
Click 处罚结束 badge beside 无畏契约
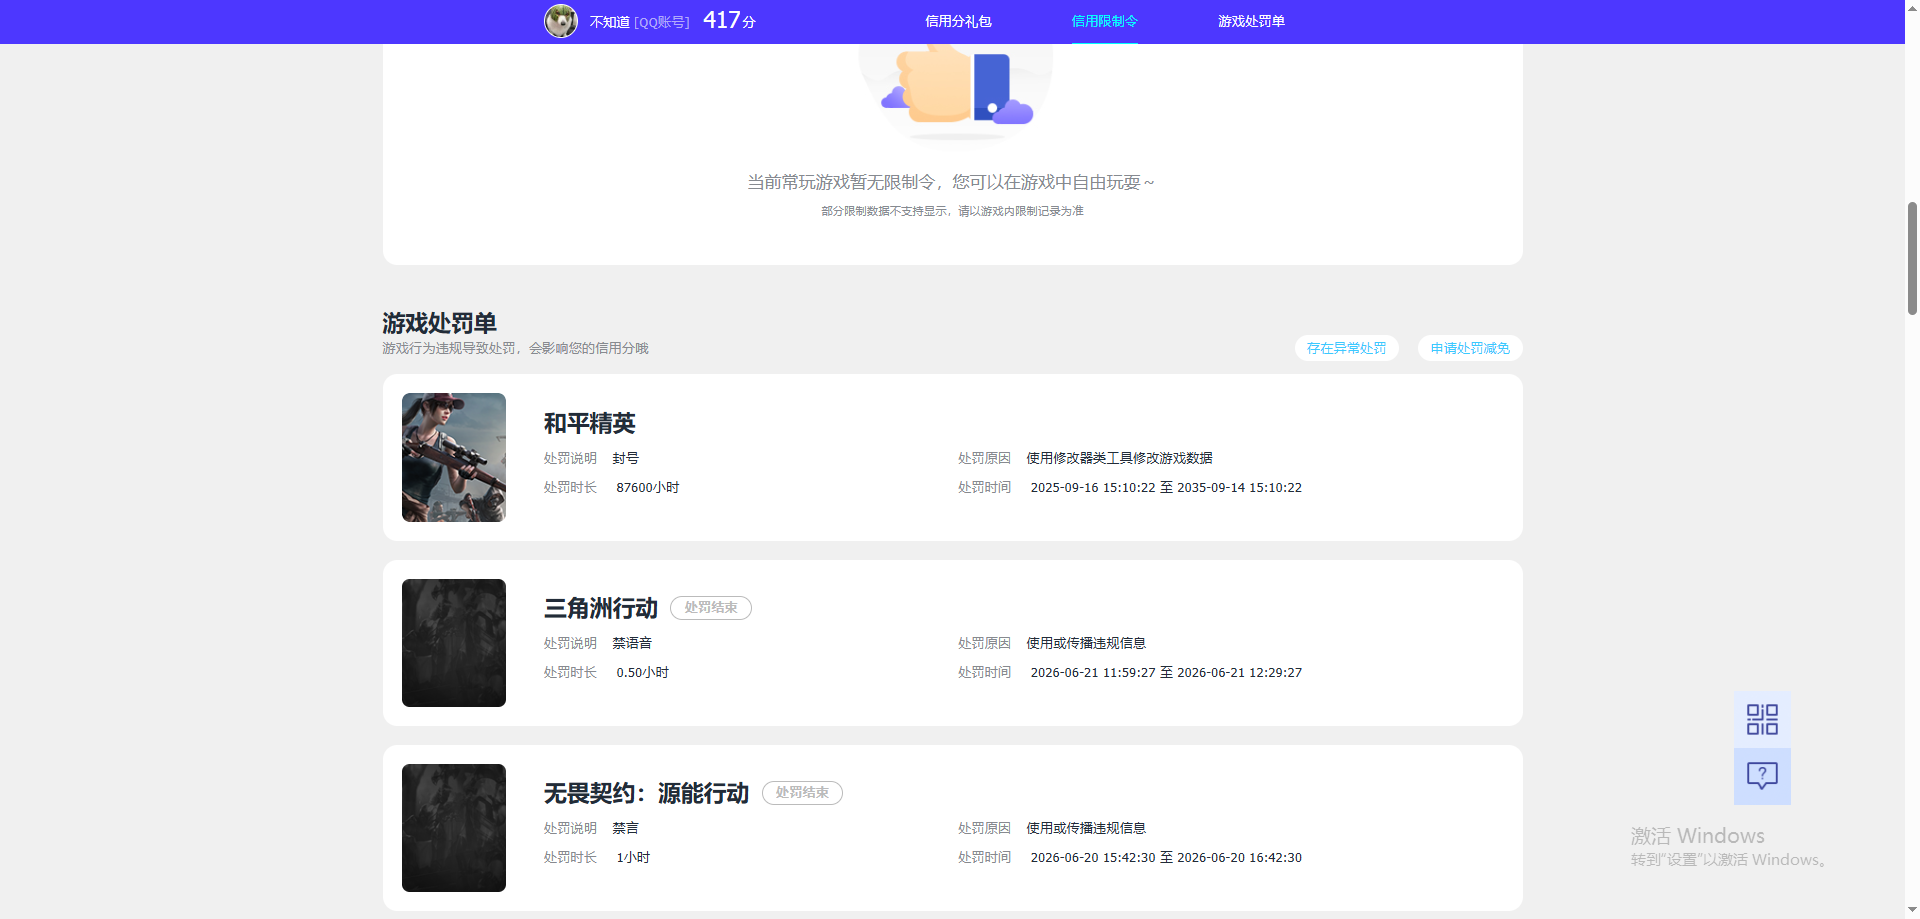click(802, 793)
